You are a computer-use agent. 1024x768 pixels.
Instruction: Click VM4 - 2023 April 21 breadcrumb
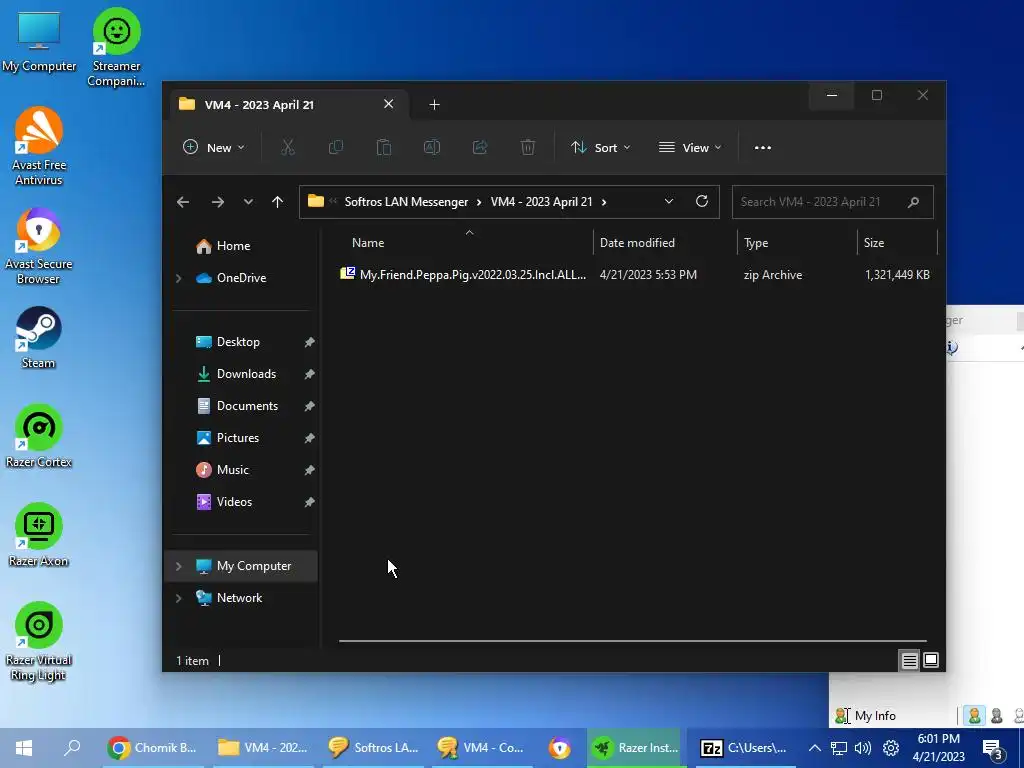(541, 202)
